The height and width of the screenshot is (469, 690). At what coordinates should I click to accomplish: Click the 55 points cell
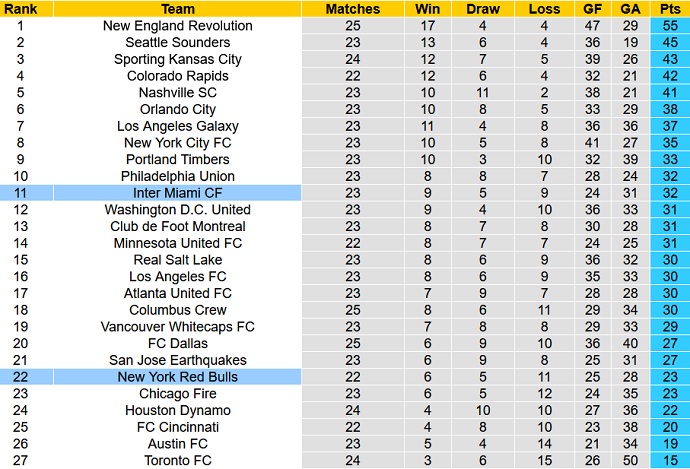[x=666, y=25]
